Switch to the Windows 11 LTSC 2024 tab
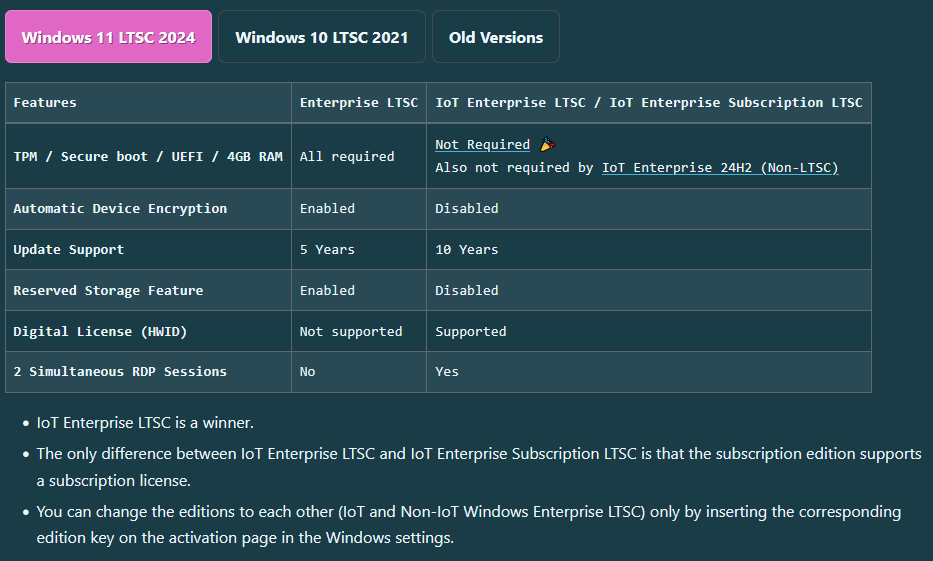The image size is (933, 561). tap(108, 37)
